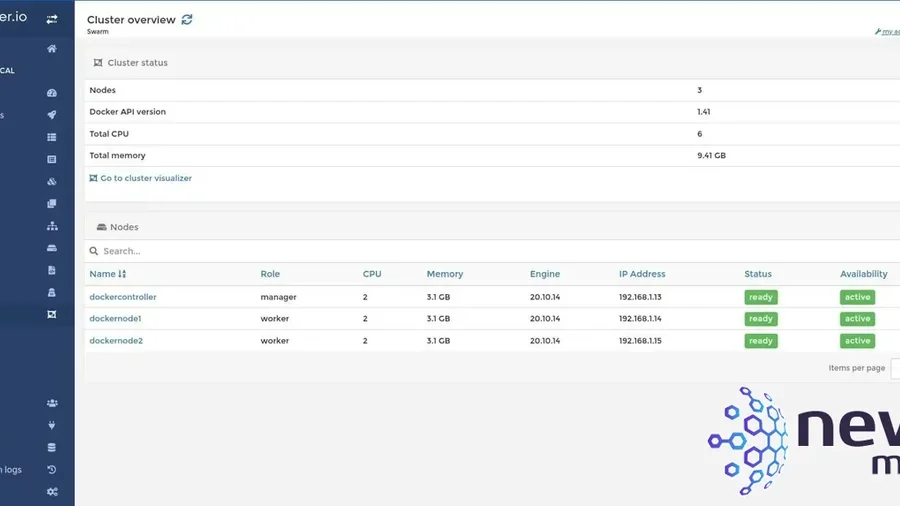
Task: Open Registries database icon in sidebar
Action: tap(52, 447)
